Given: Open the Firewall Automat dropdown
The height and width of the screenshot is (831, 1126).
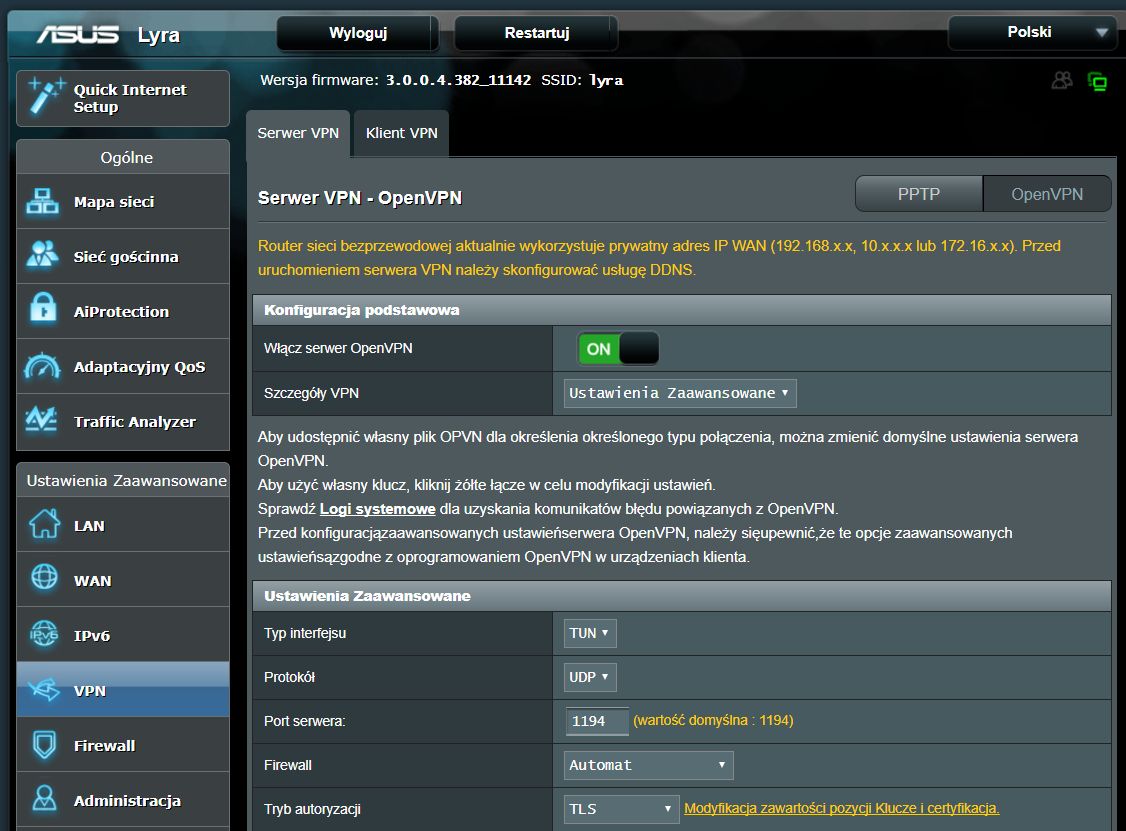Looking at the screenshot, I should point(648,766).
